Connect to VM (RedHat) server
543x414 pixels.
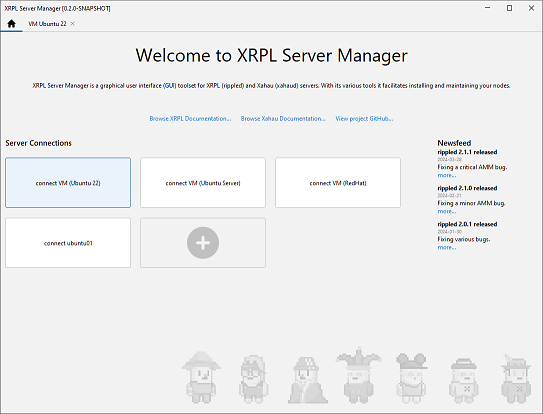[338, 183]
